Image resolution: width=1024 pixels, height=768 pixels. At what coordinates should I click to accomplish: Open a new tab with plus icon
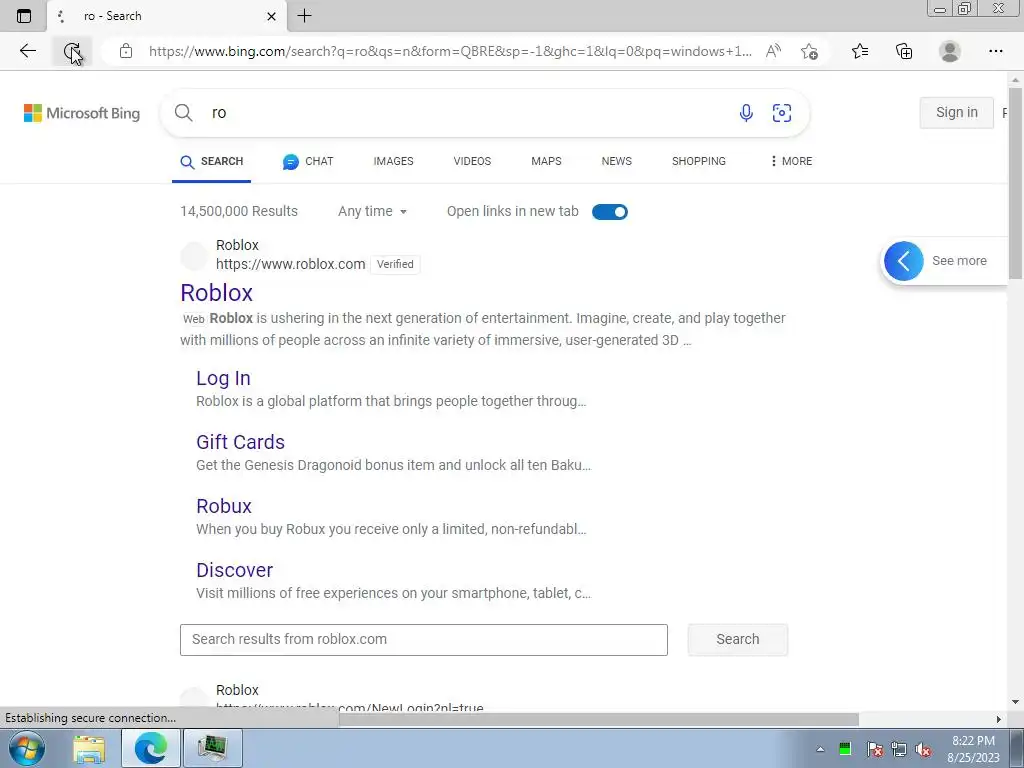pyautogui.click(x=304, y=16)
